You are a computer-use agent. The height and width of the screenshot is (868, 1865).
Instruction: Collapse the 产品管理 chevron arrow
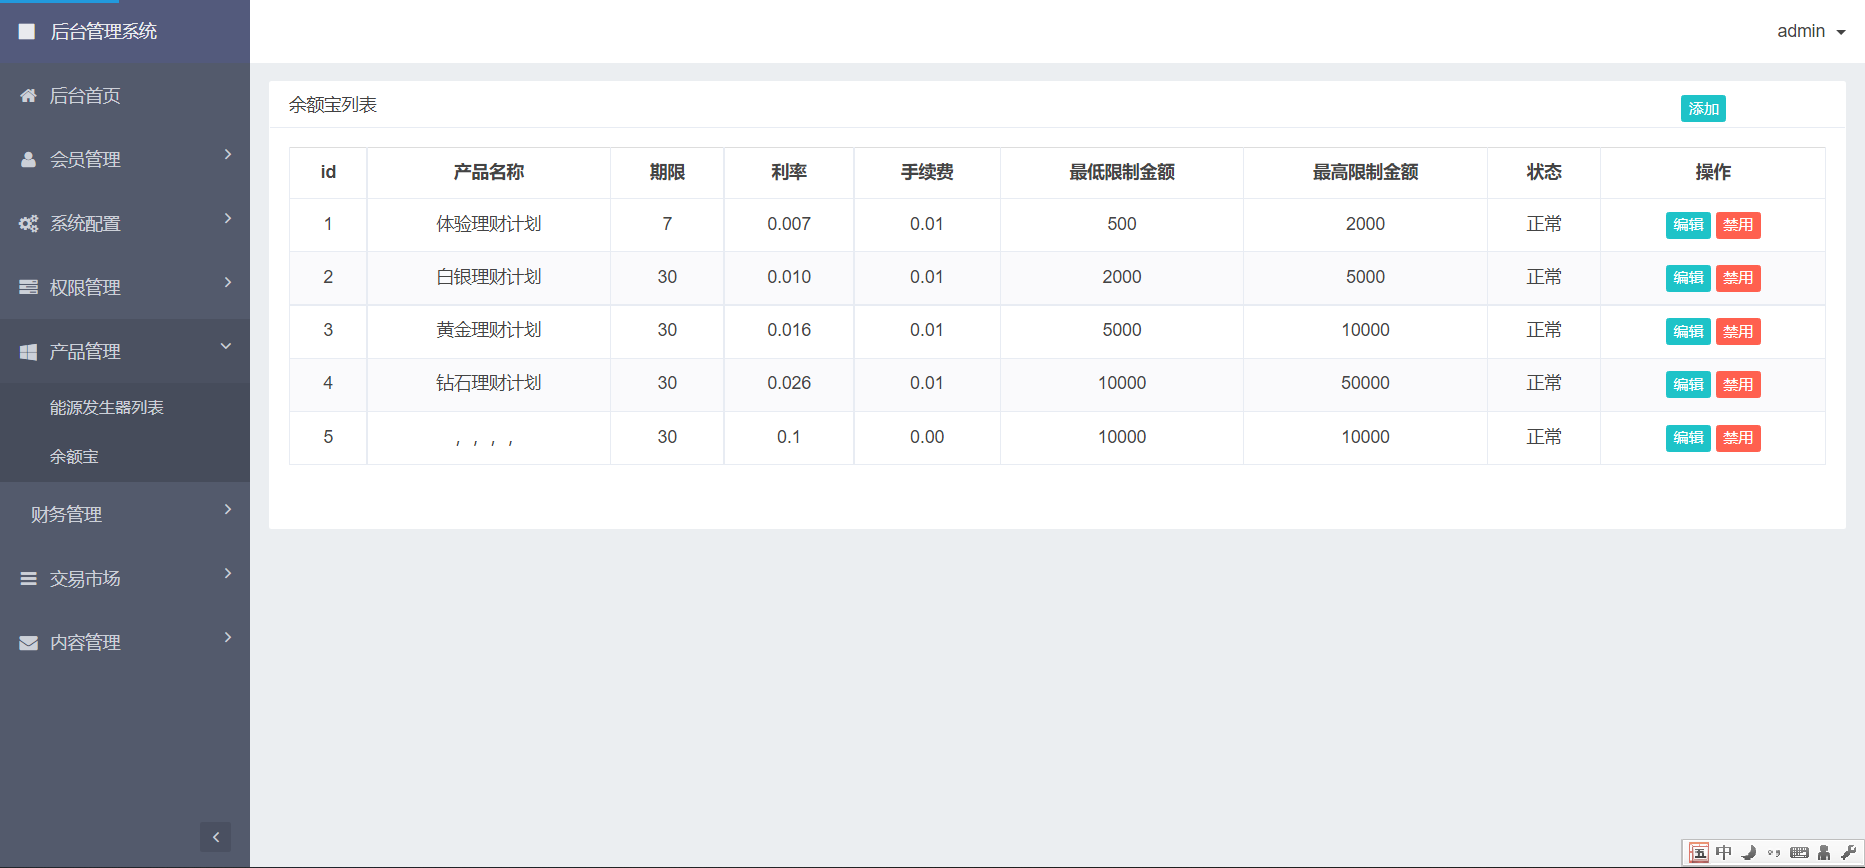[226, 346]
